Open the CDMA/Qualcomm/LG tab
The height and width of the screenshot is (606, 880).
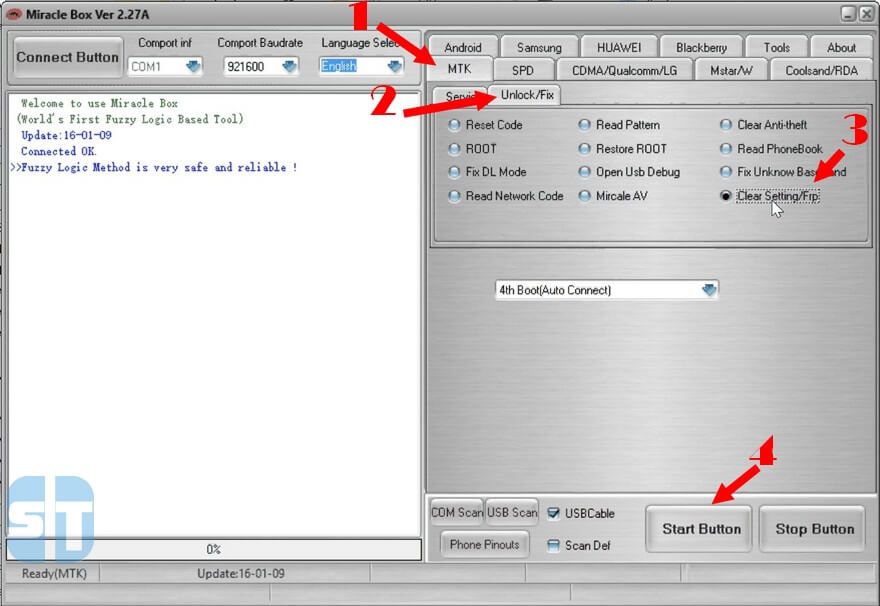624,70
